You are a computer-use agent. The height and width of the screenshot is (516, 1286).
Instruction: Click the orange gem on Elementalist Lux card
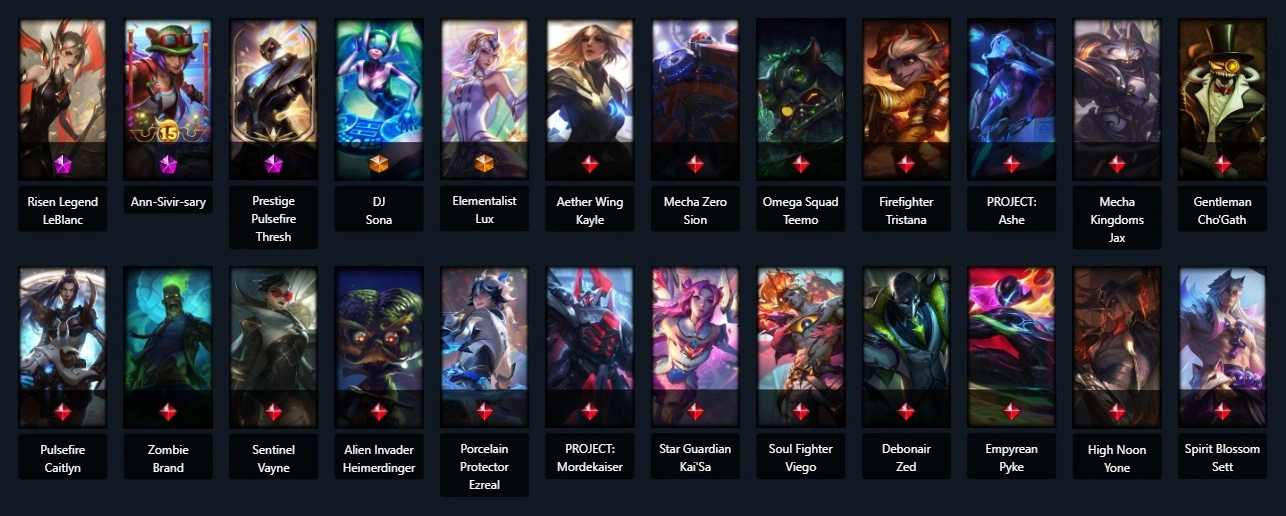tap(484, 163)
